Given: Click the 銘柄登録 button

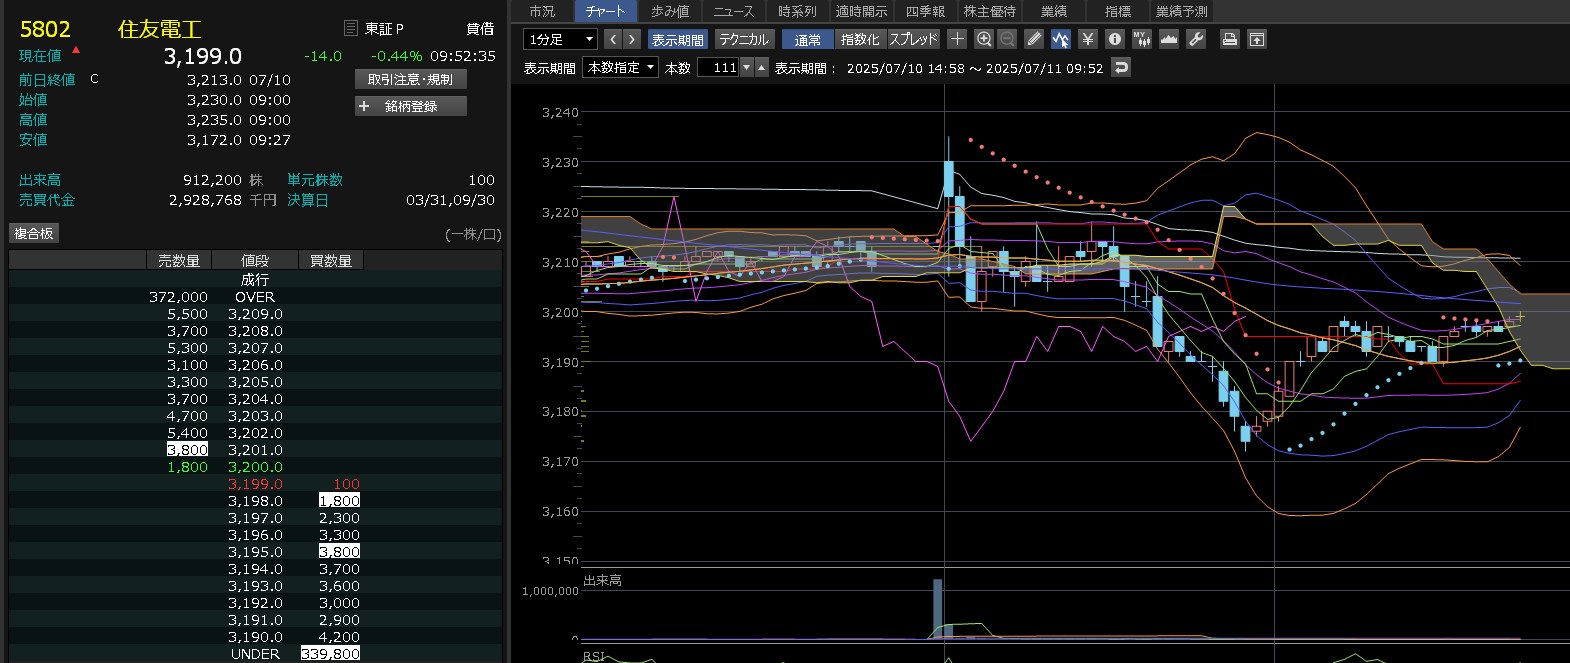Looking at the screenshot, I should coord(411,106).
